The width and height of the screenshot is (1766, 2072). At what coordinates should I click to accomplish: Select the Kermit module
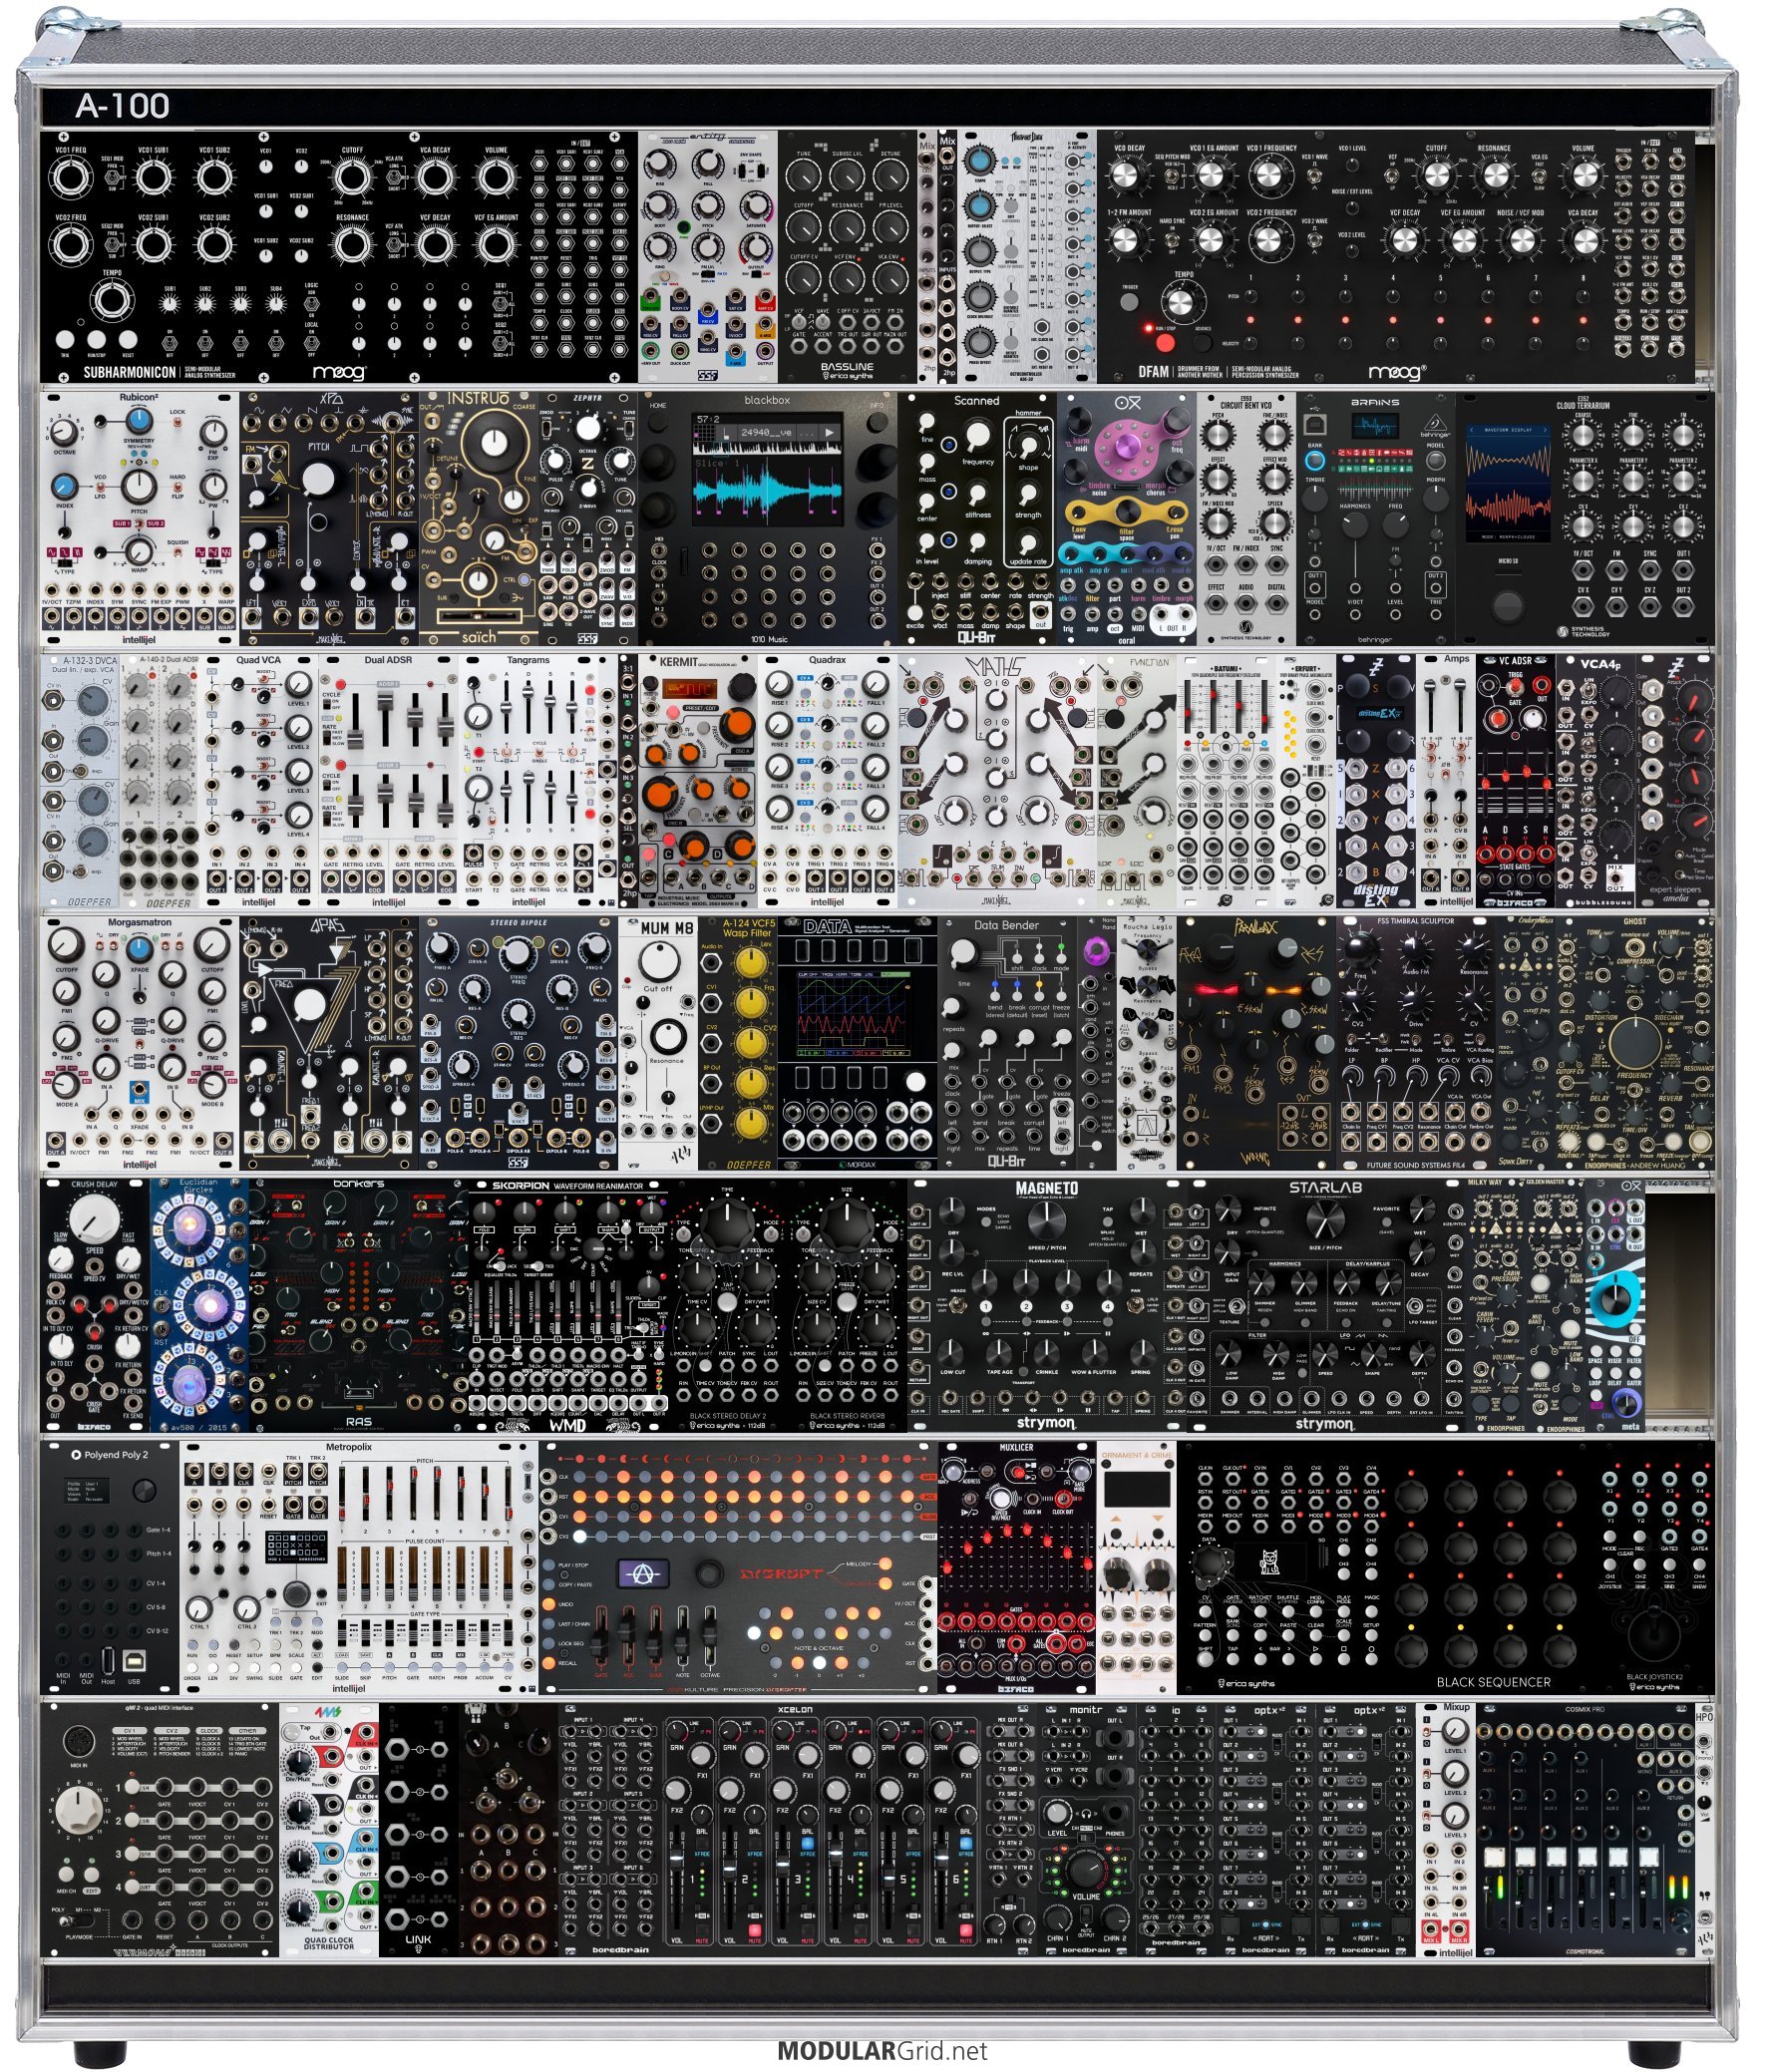pyautogui.click(x=698, y=781)
